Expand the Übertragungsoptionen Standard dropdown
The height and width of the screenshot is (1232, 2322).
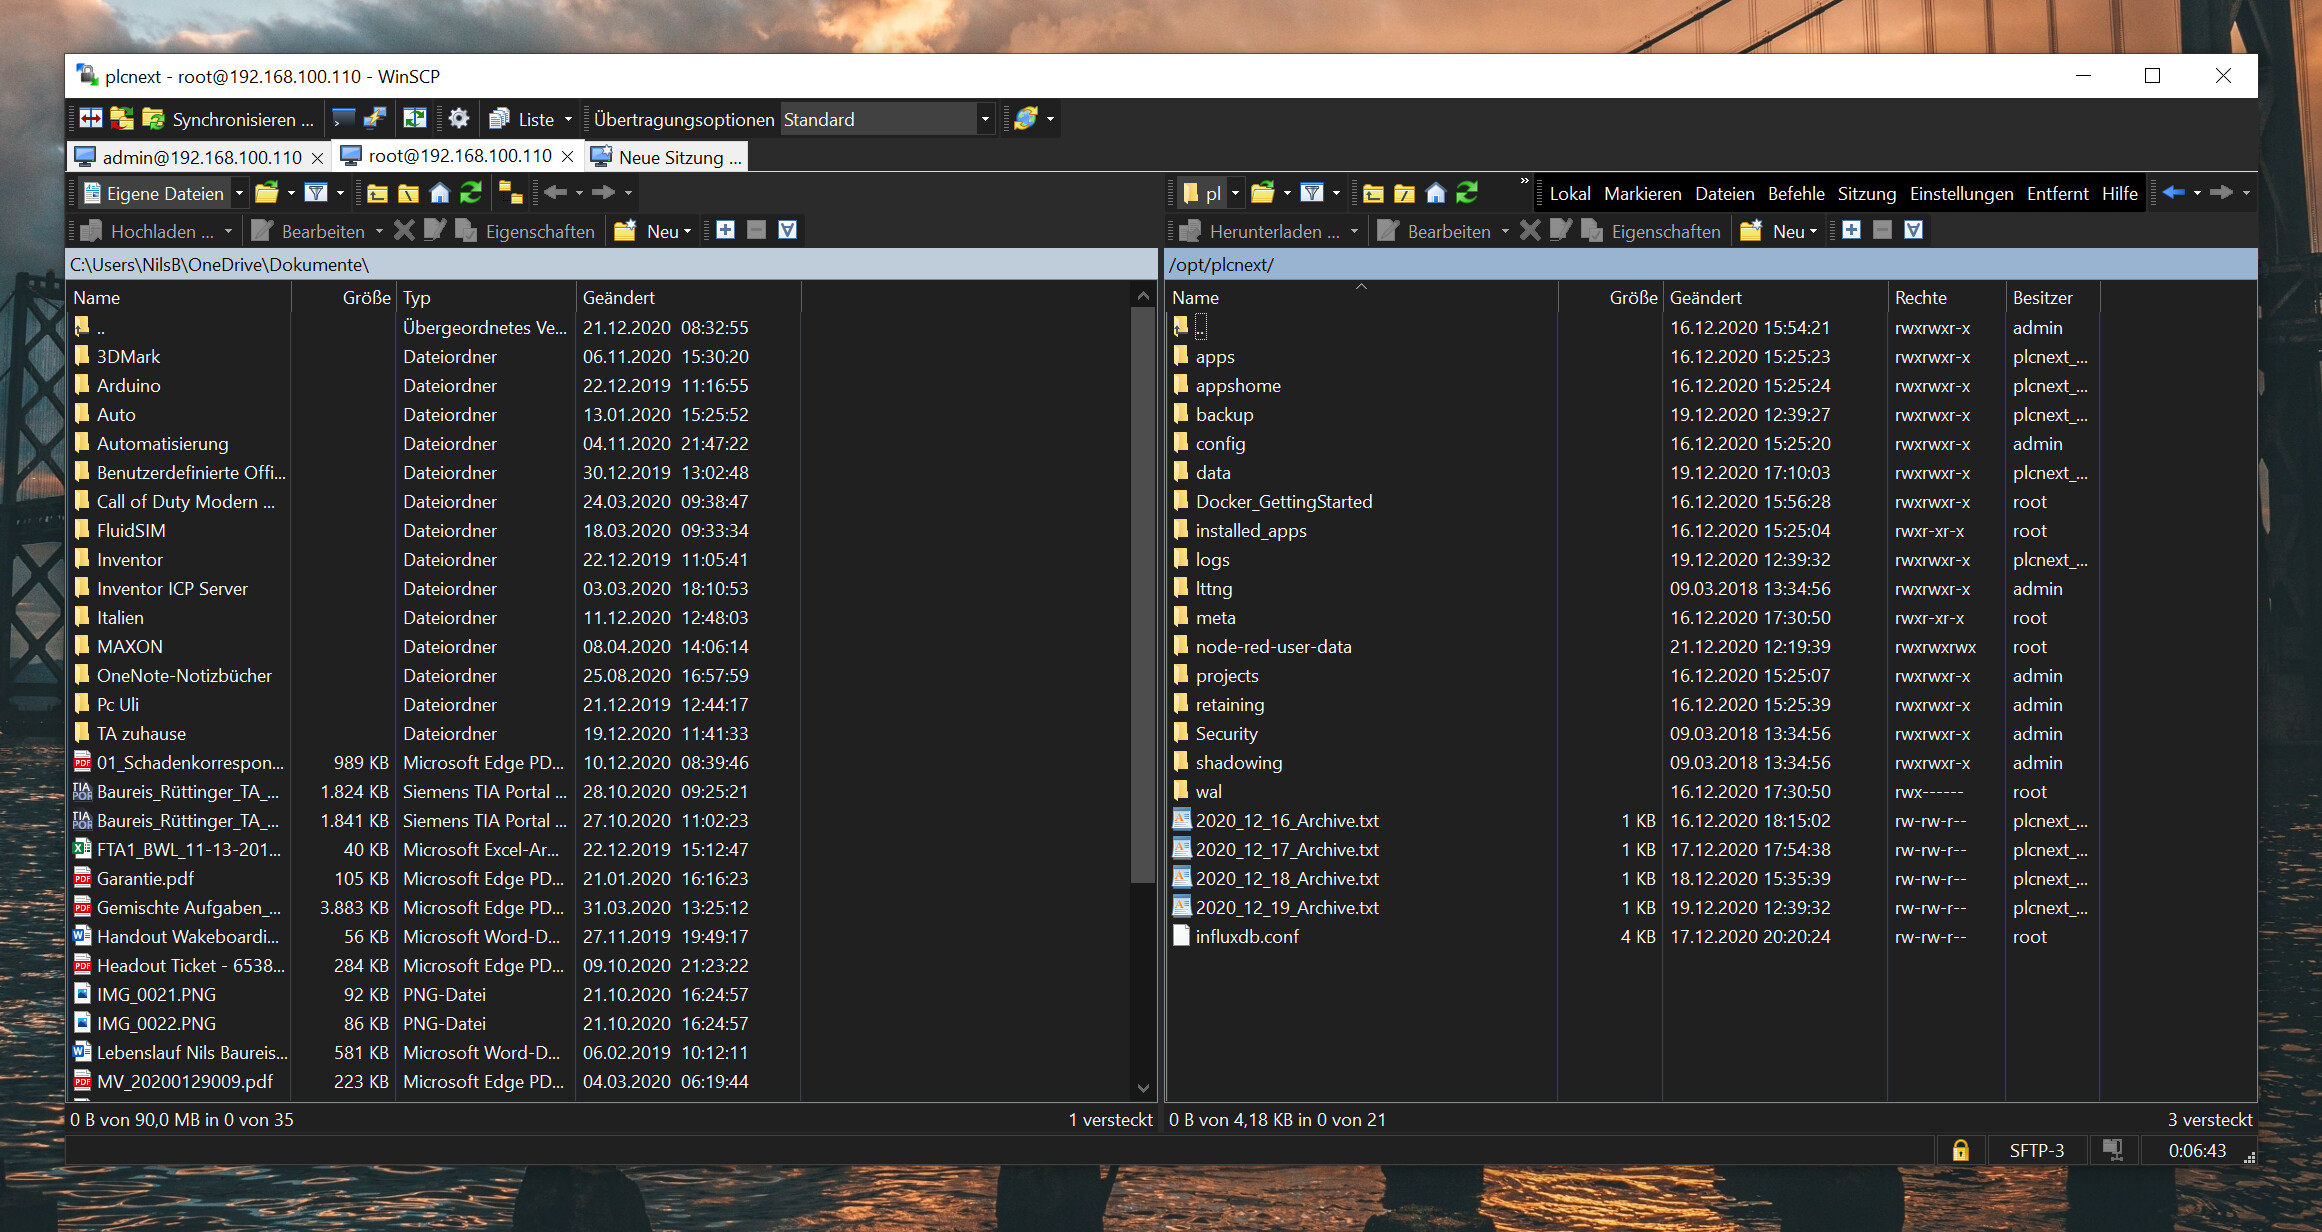point(985,120)
